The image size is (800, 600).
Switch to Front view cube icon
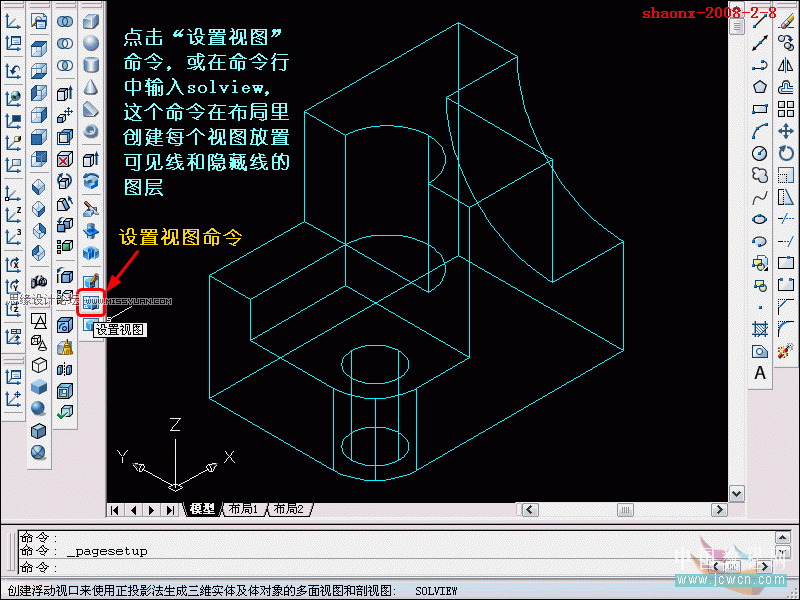(39, 137)
